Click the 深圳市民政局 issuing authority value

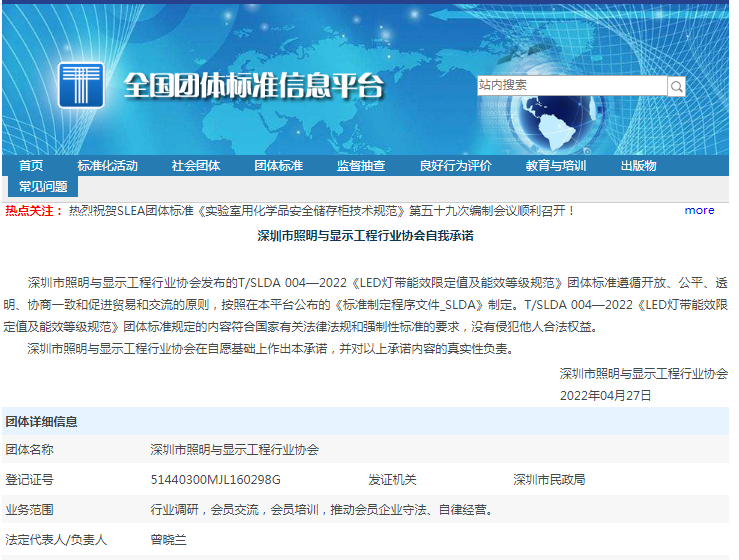pos(549,480)
